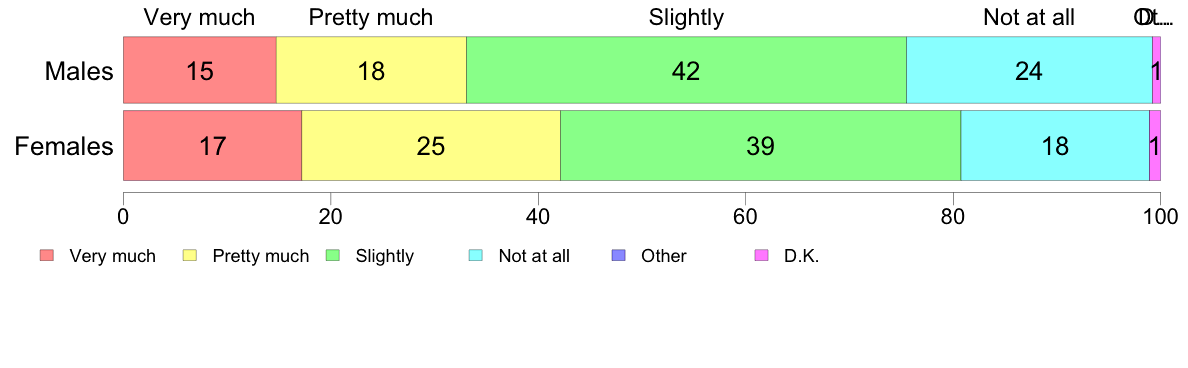
Task: Click the cyan Not at all legend swatch
Action: pos(476,256)
